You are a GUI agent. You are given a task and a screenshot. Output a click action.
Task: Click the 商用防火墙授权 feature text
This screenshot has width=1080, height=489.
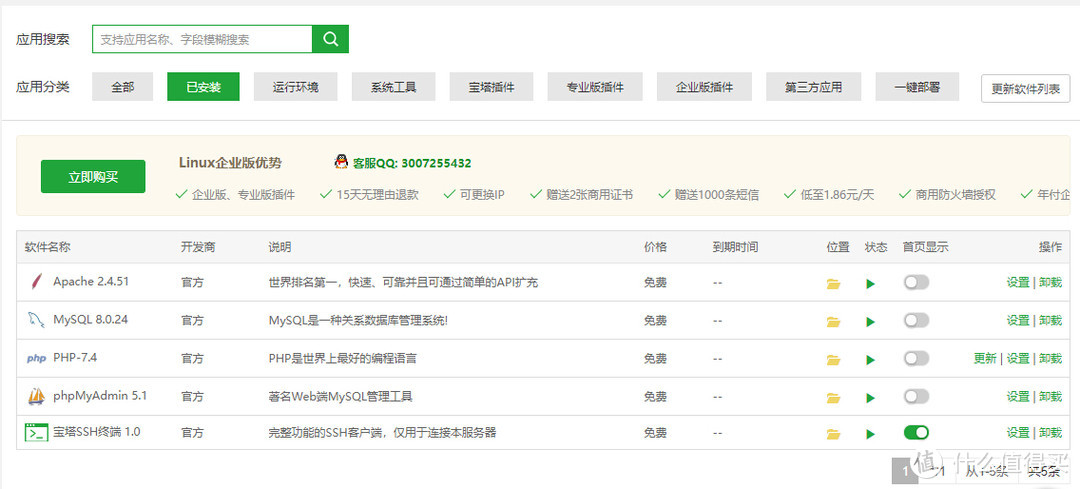[955, 195]
